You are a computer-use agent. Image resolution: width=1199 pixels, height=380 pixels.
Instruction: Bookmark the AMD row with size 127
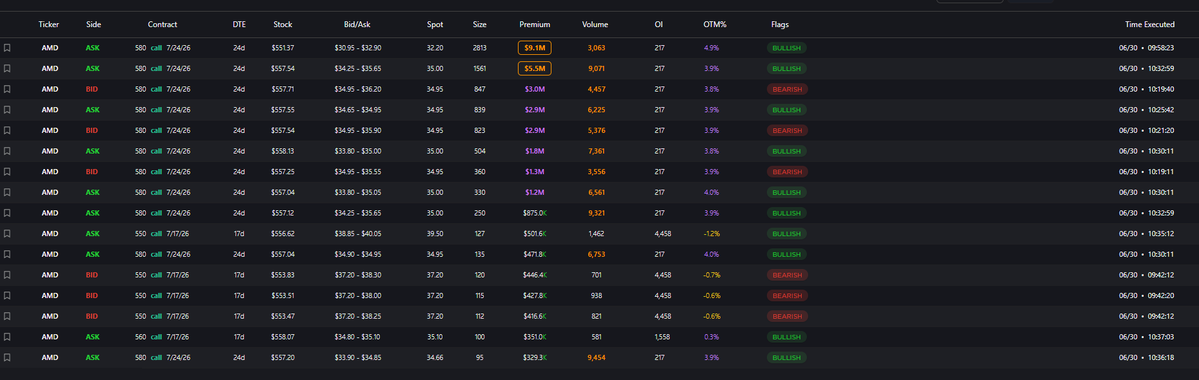[x=6, y=233]
